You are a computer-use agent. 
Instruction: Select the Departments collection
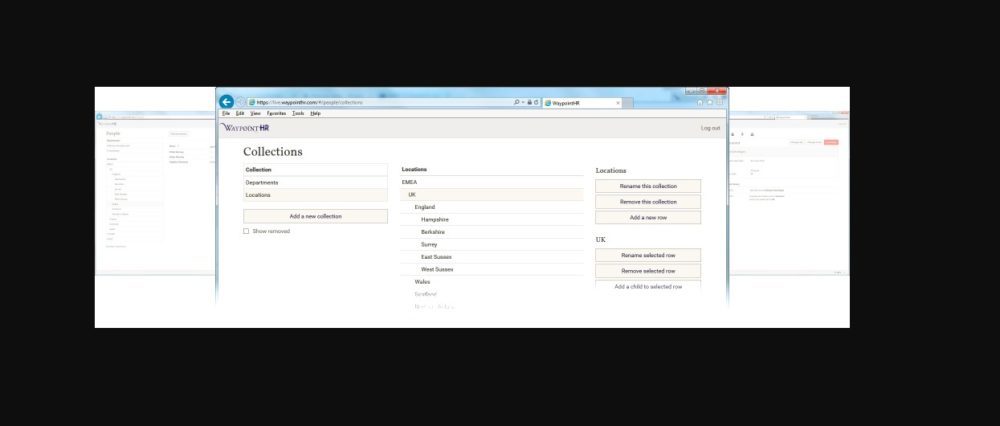[262, 183]
